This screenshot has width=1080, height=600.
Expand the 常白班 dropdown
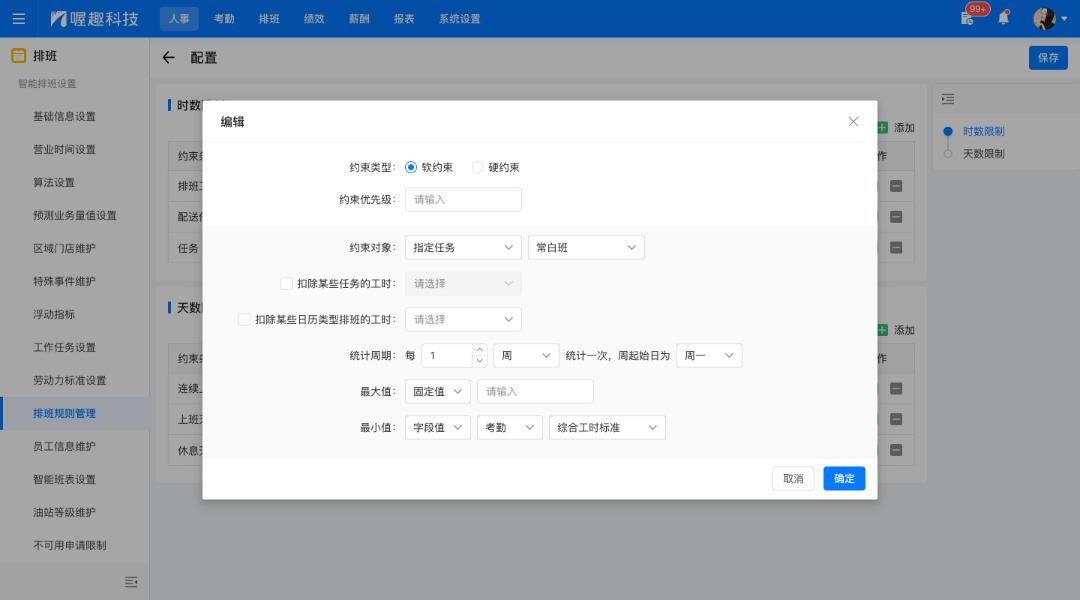pyautogui.click(x=586, y=247)
